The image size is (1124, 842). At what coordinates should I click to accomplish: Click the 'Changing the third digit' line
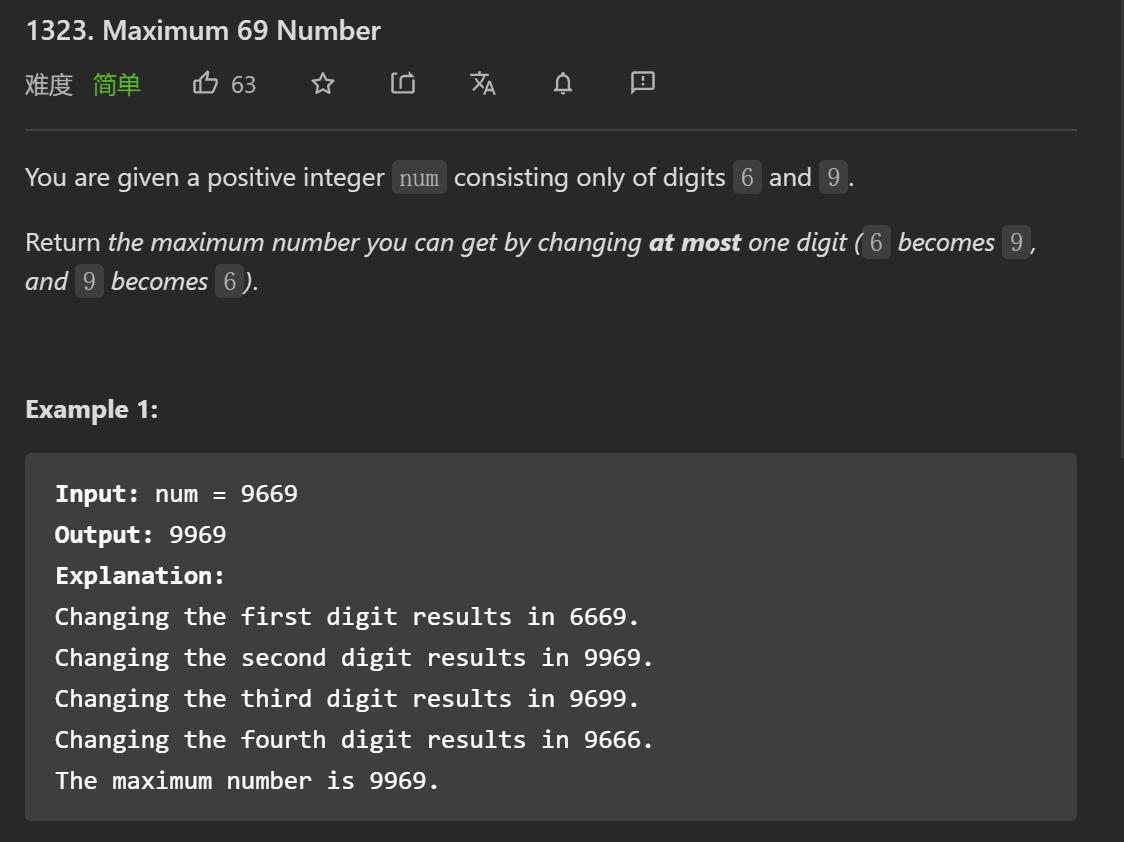(x=346, y=699)
